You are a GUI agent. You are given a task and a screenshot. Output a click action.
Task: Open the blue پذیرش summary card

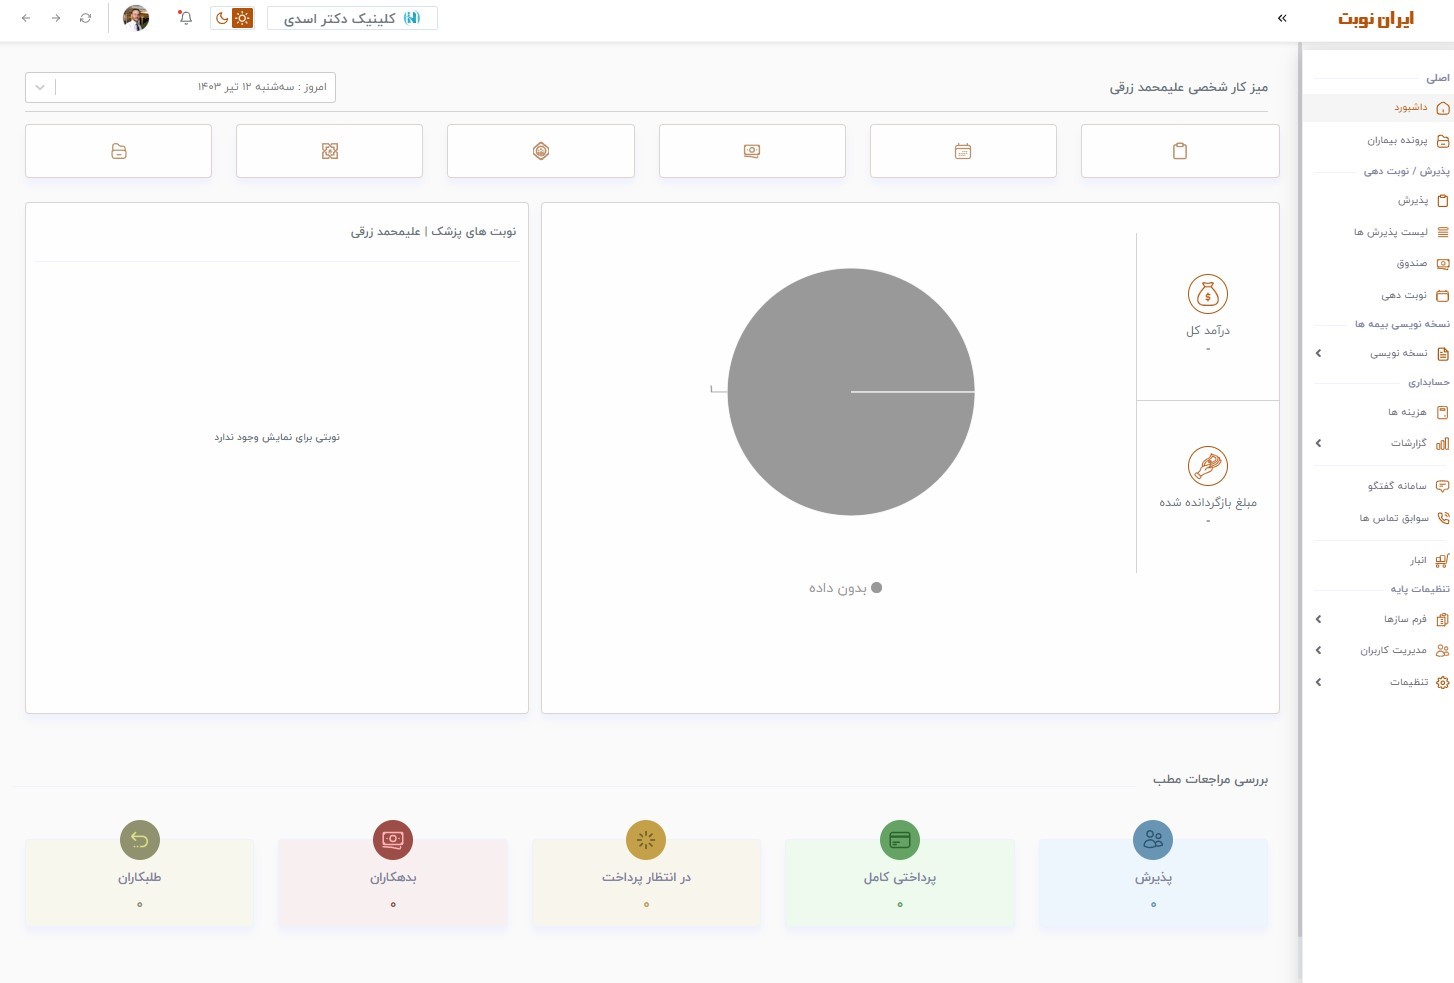(x=1153, y=884)
